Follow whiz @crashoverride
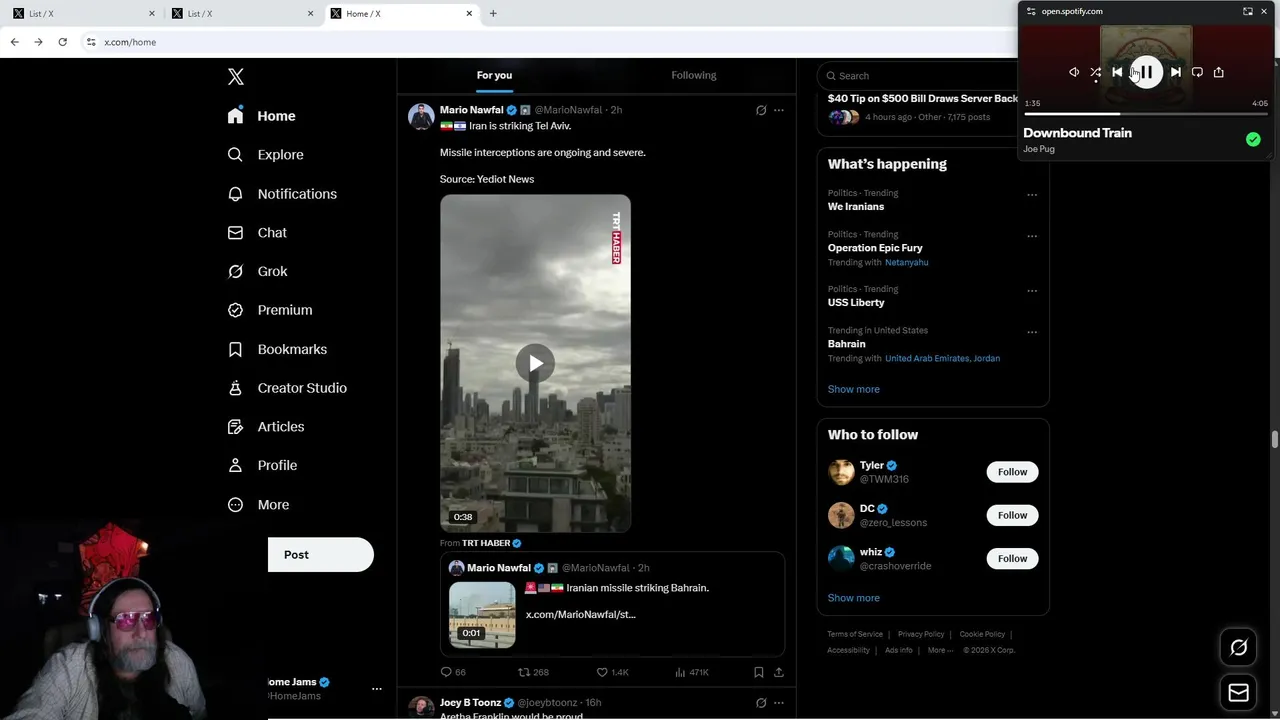Screen dimensions: 1280x720 (1012, 559)
